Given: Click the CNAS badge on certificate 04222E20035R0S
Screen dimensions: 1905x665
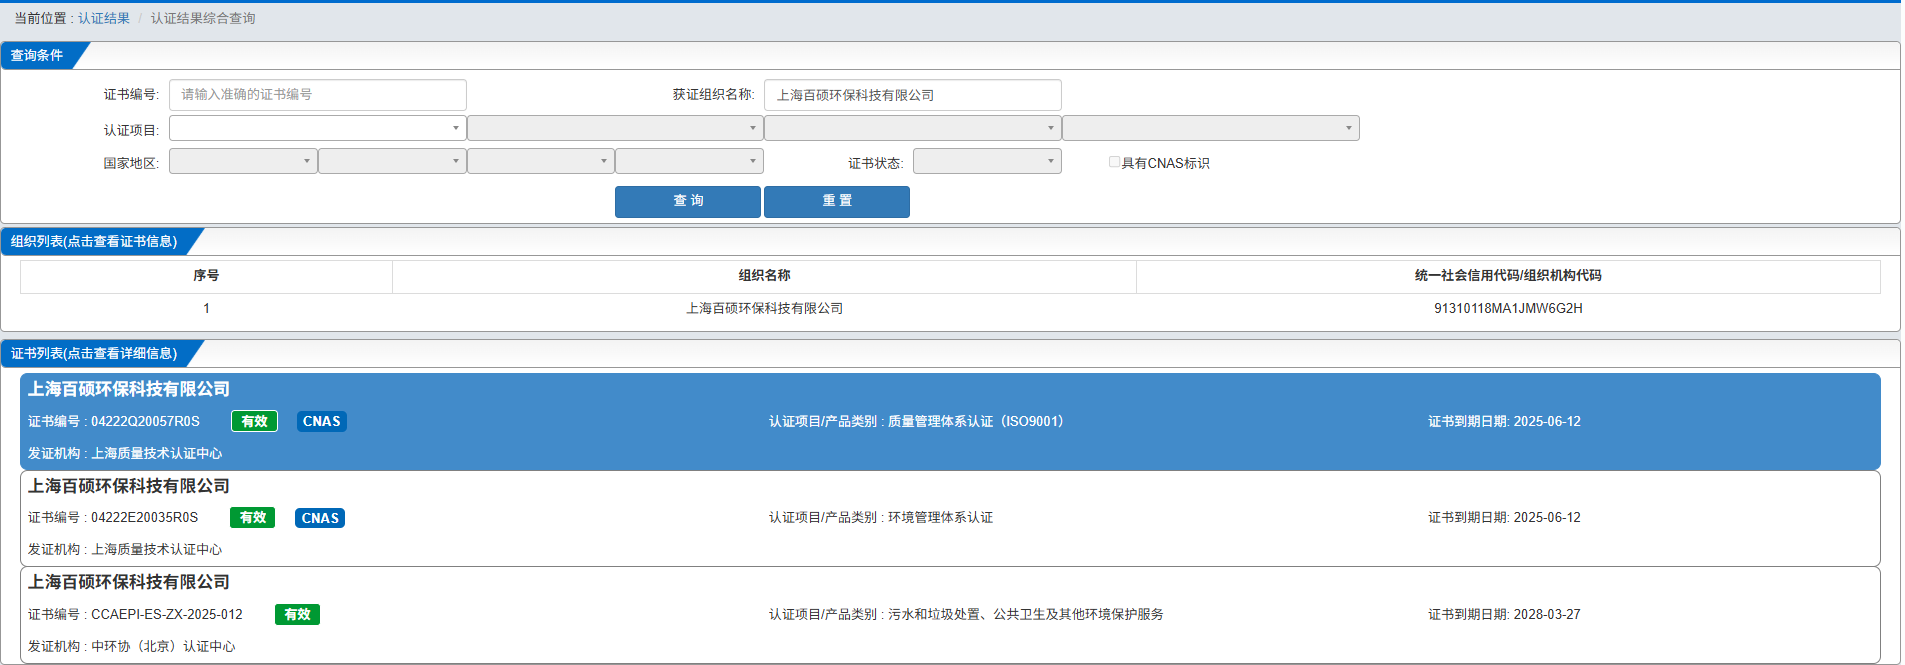Looking at the screenshot, I should (320, 518).
